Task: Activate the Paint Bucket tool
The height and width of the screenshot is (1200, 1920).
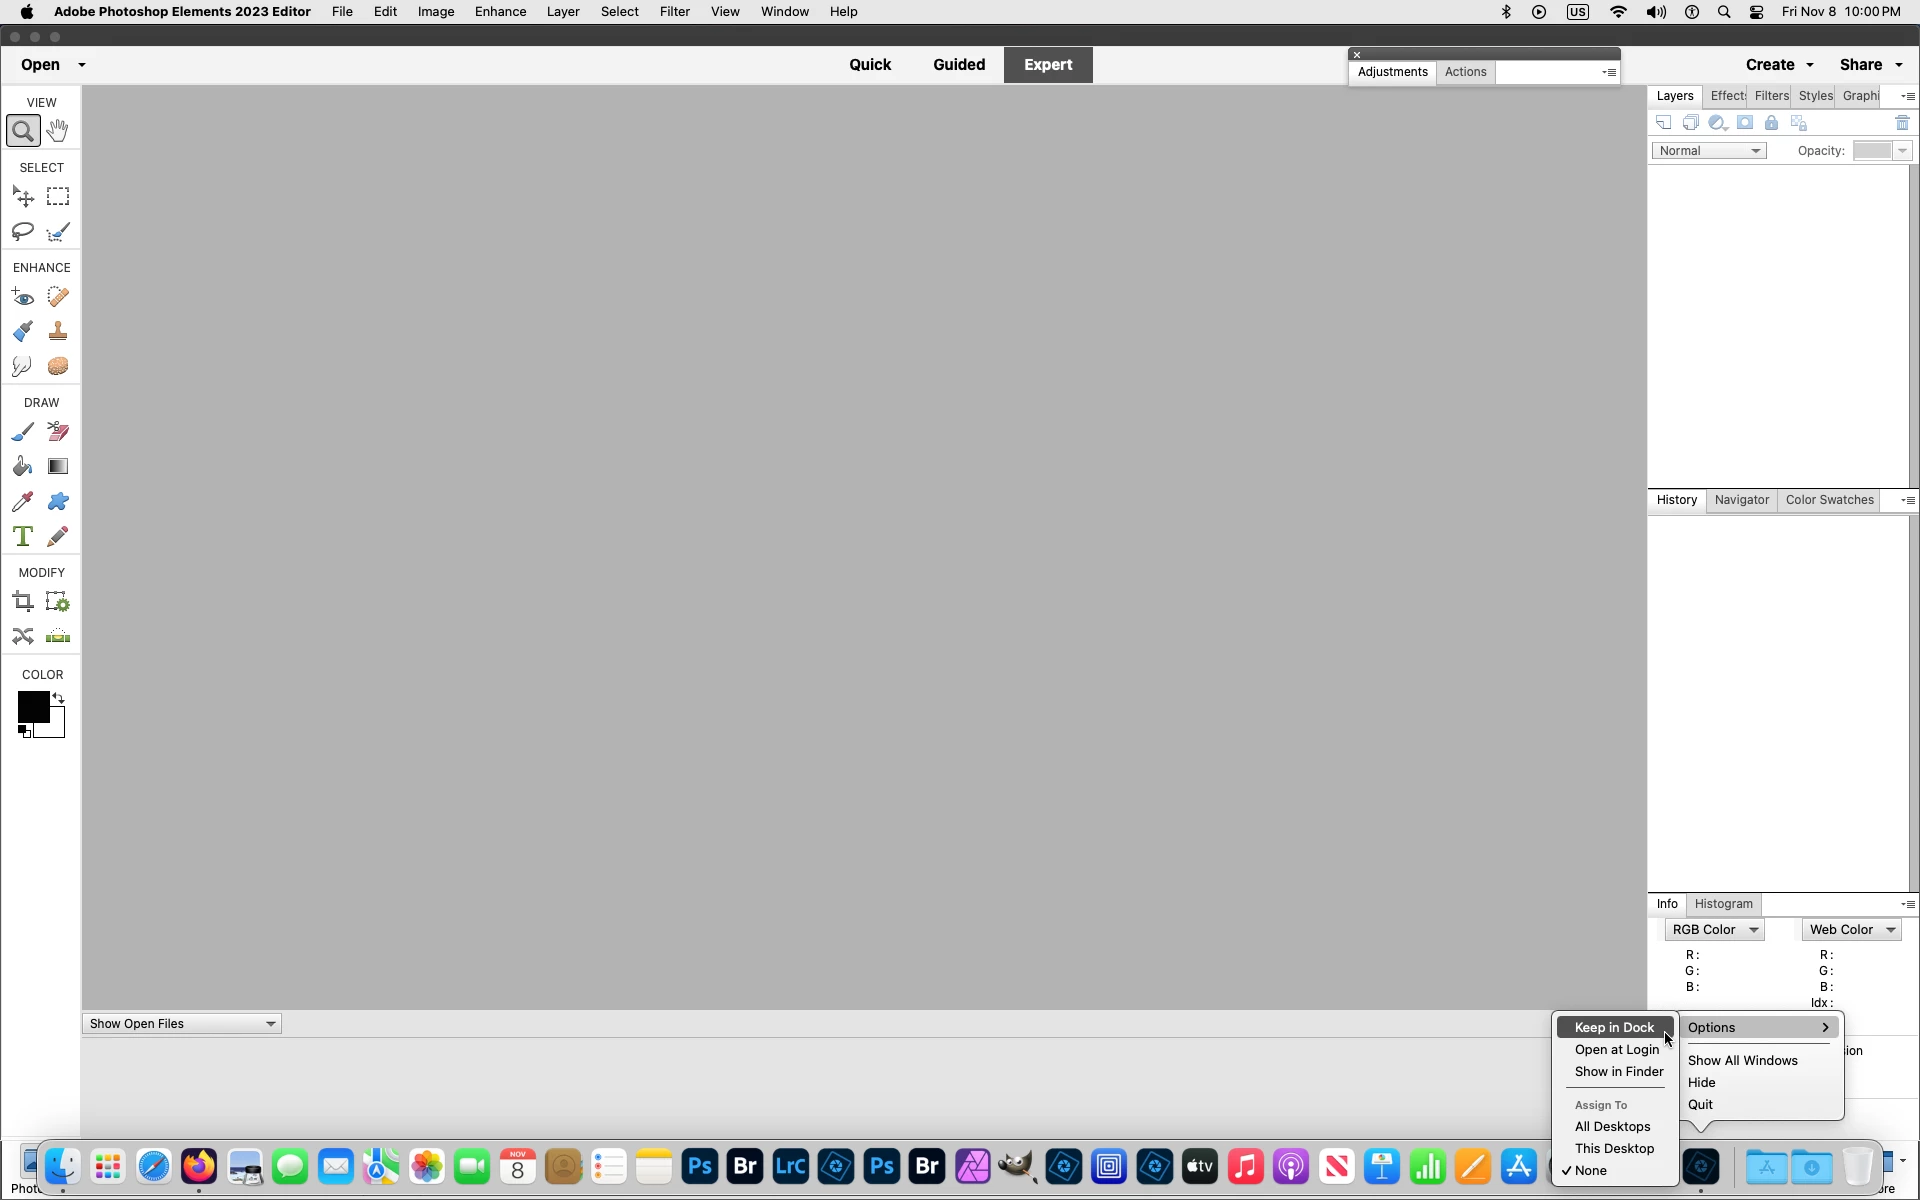Action: [x=23, y=467]
